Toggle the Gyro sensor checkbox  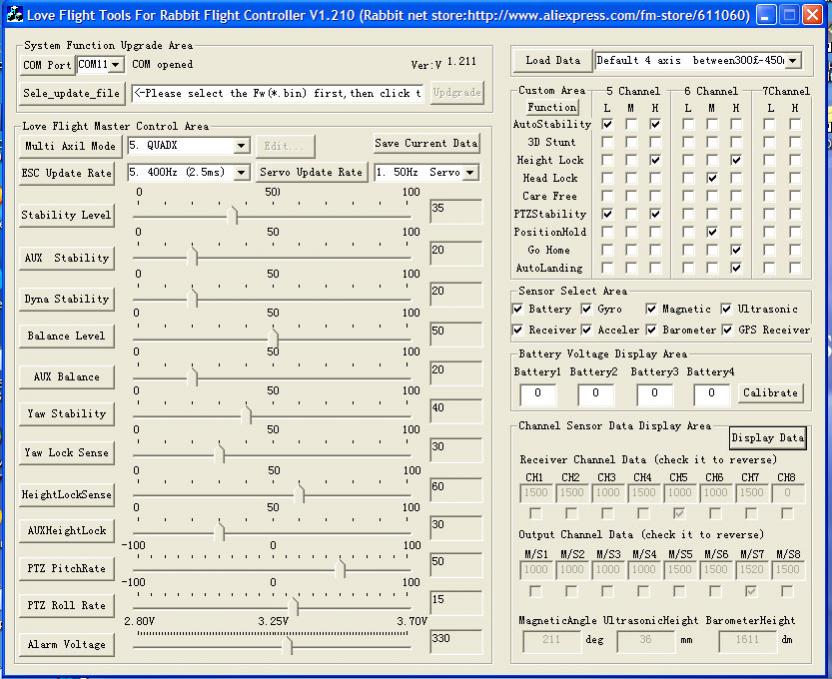pyautogui.click(x=586, y=309)
